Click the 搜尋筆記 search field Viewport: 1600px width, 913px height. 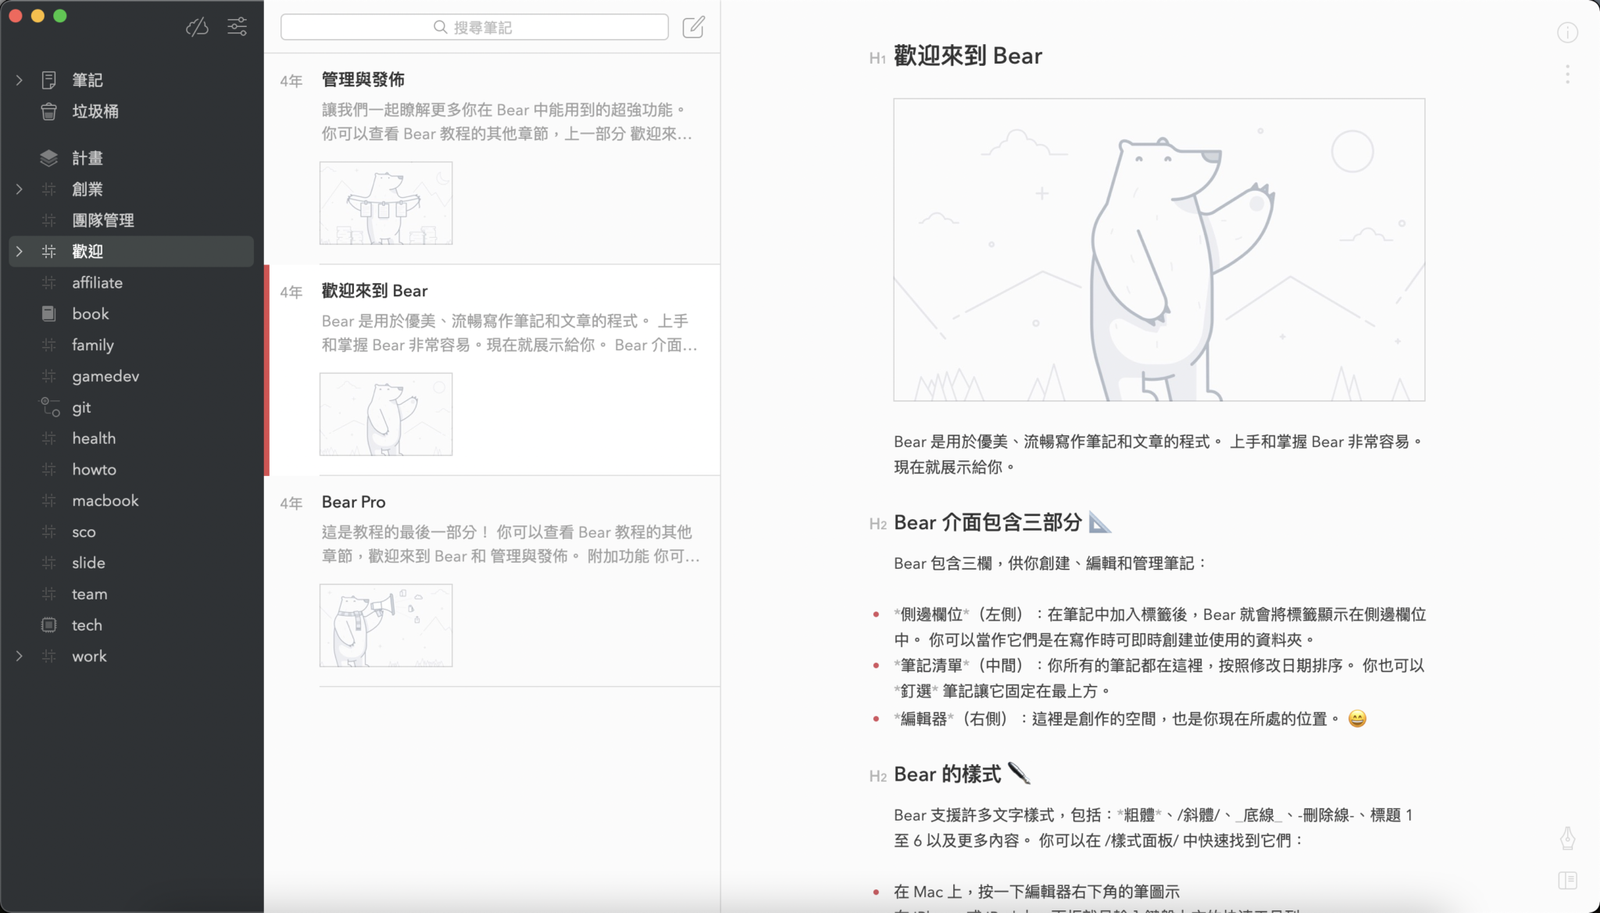474,27
